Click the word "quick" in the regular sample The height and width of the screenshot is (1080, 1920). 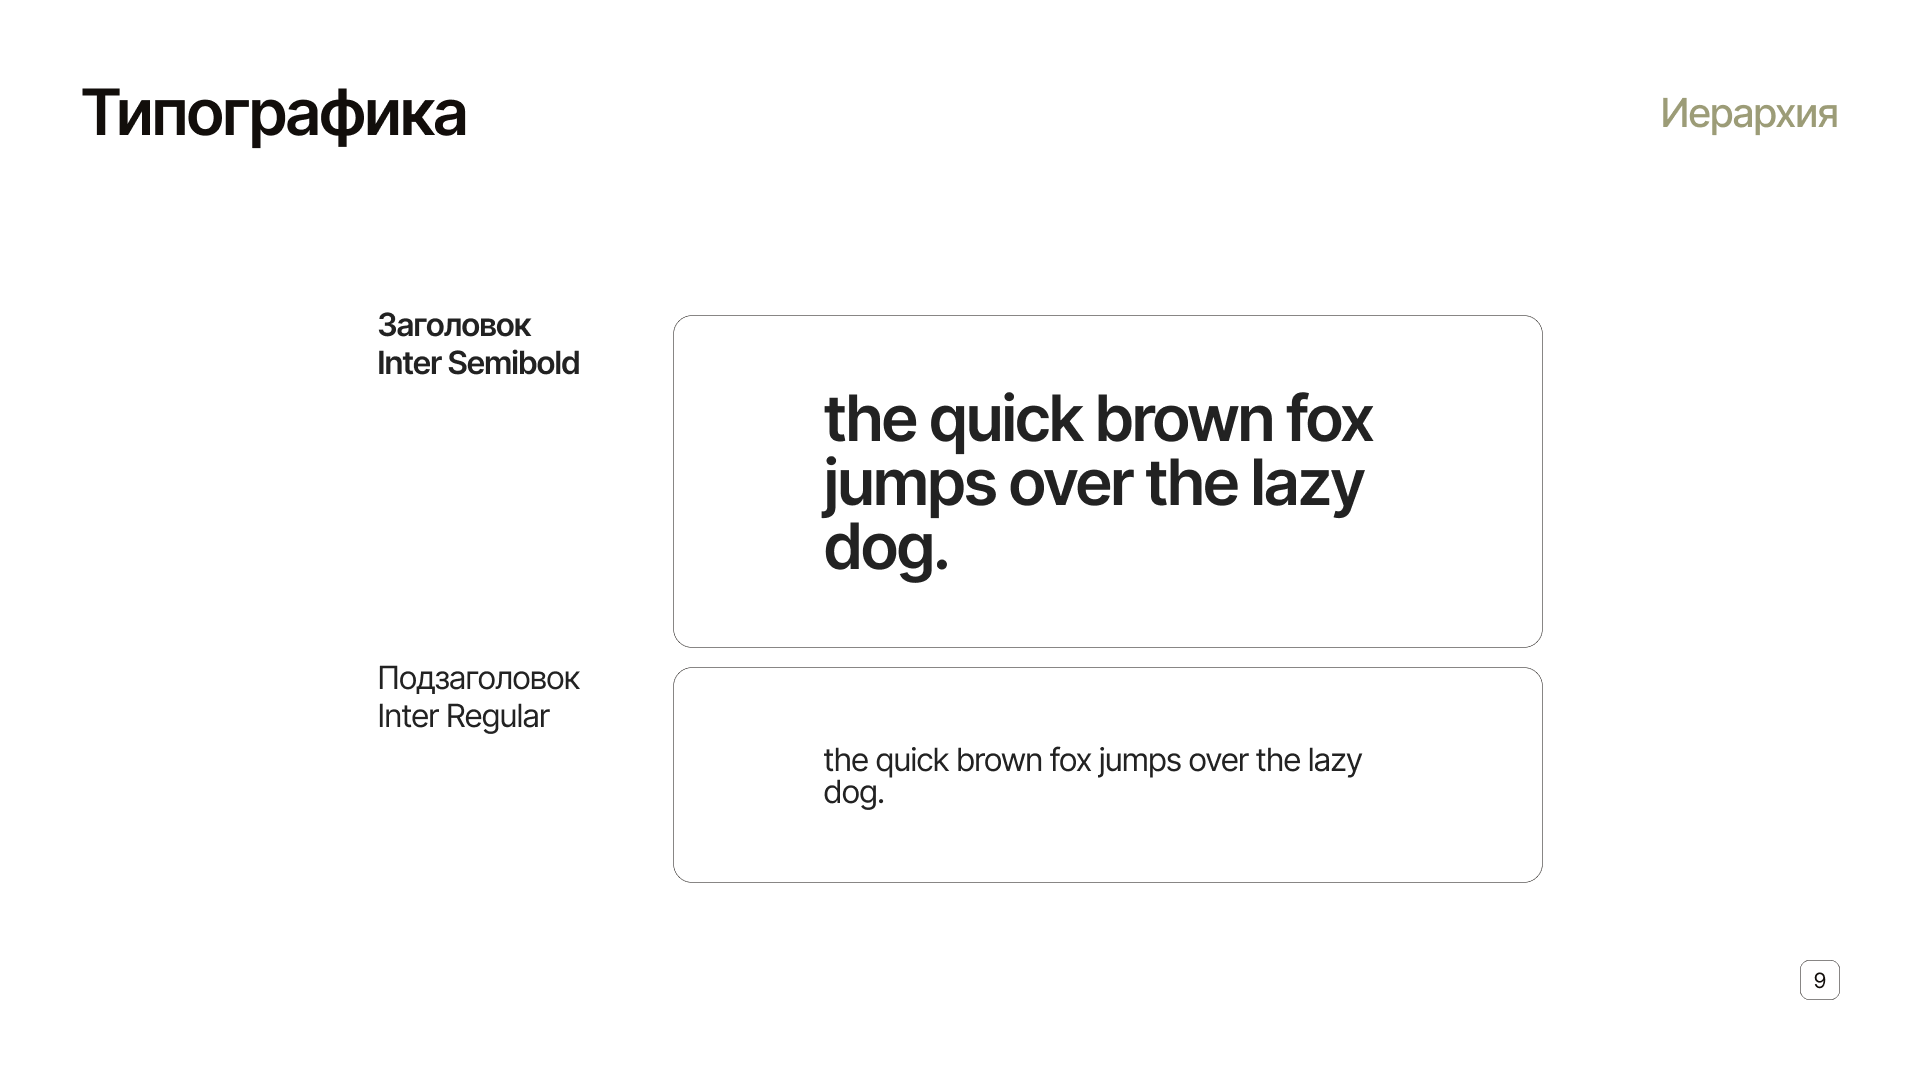pos(911,761)
